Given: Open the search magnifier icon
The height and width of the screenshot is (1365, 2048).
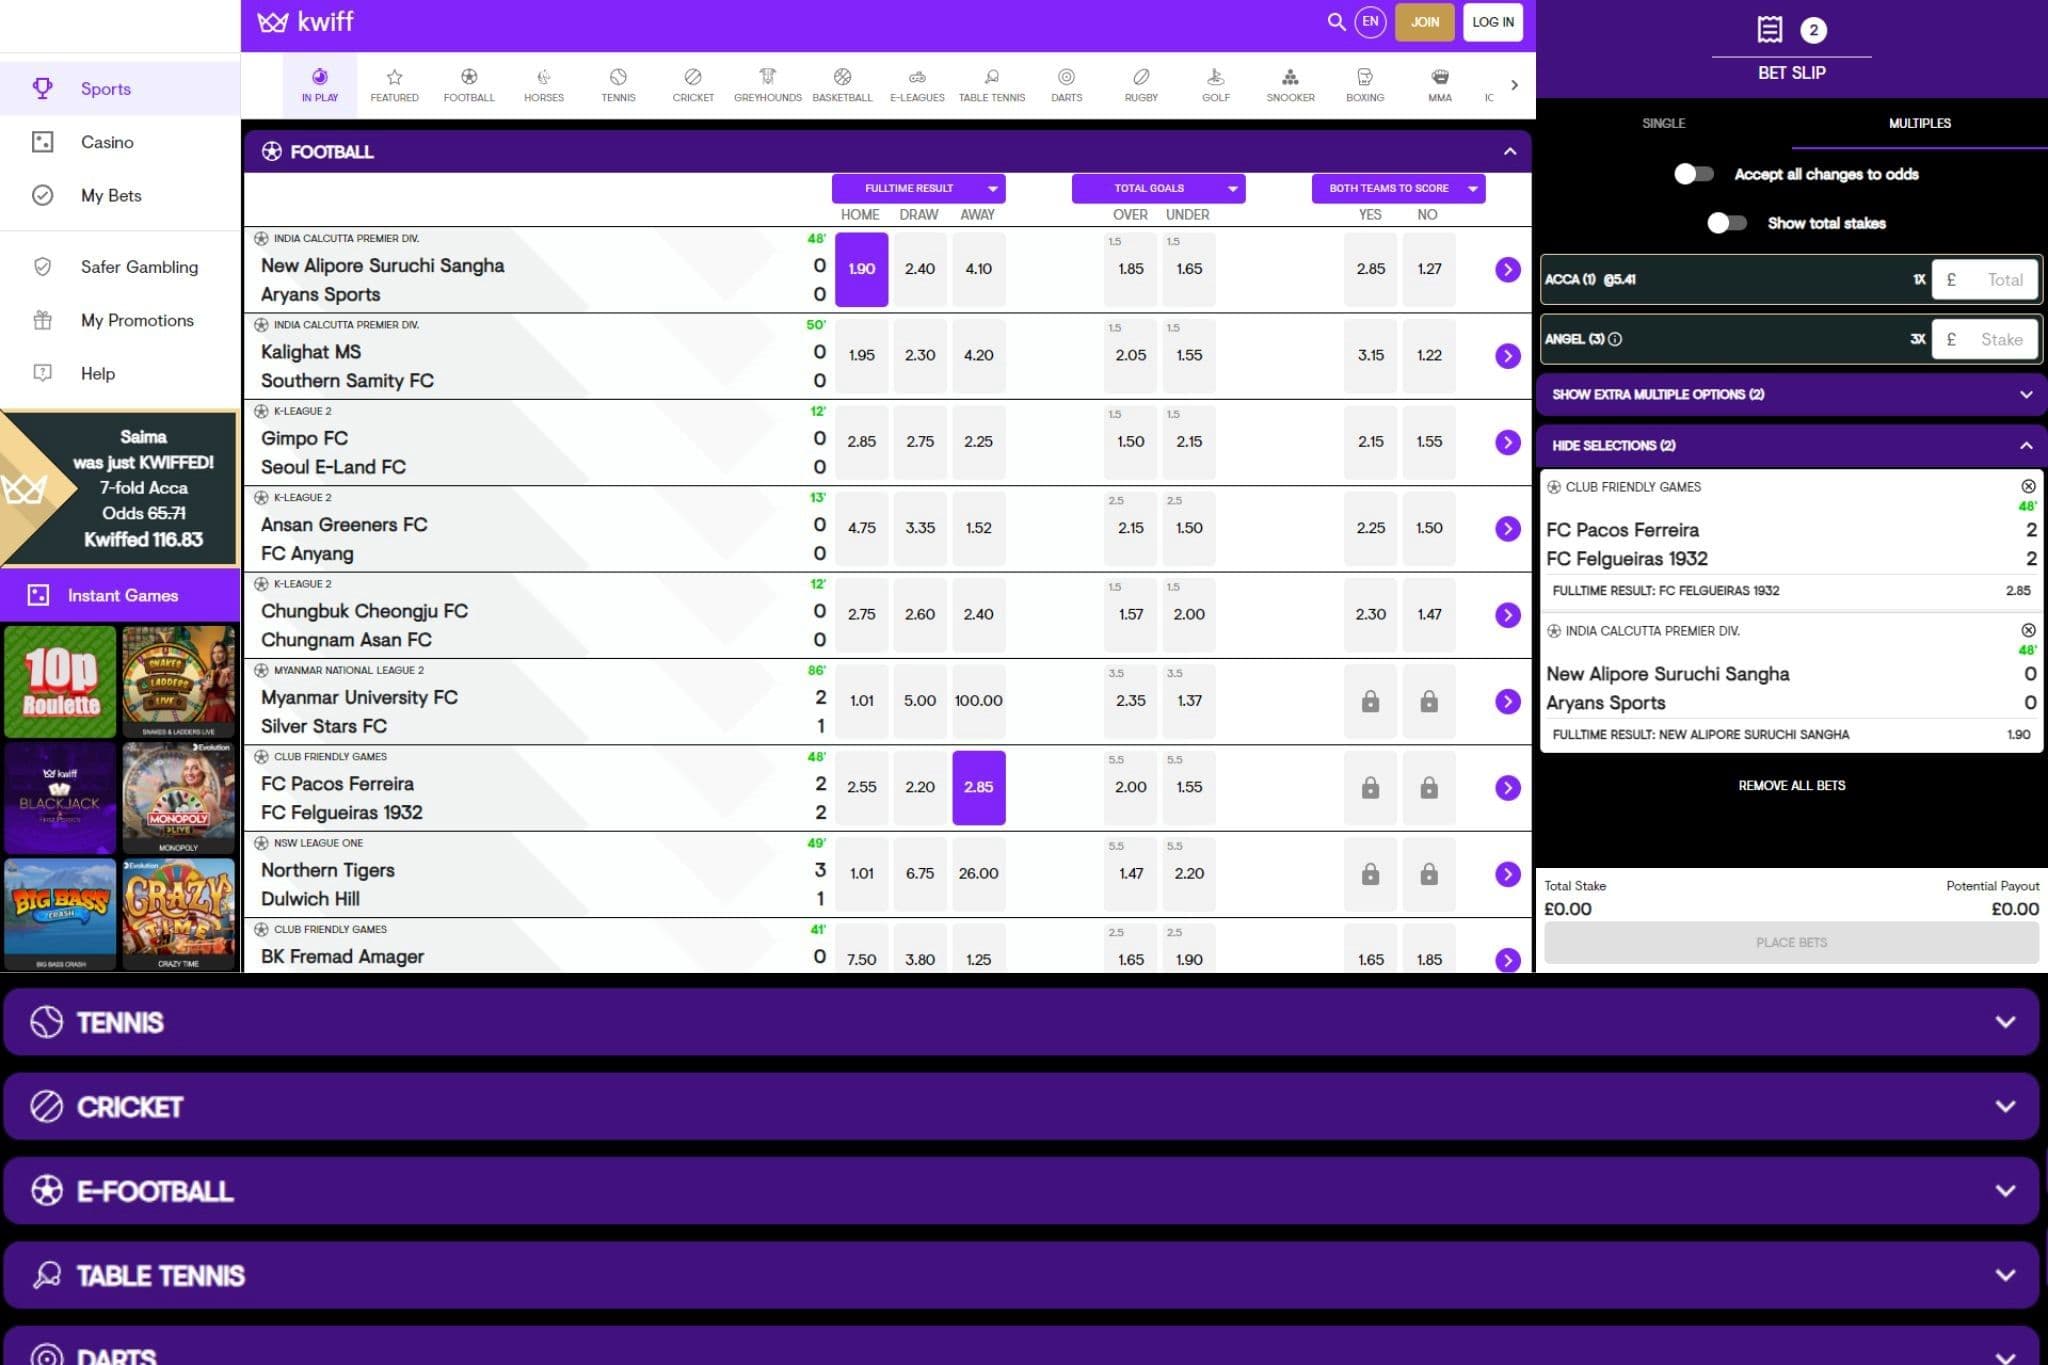Looking at the screenshot, I should pyautogui.click(x=1336, y=22).
